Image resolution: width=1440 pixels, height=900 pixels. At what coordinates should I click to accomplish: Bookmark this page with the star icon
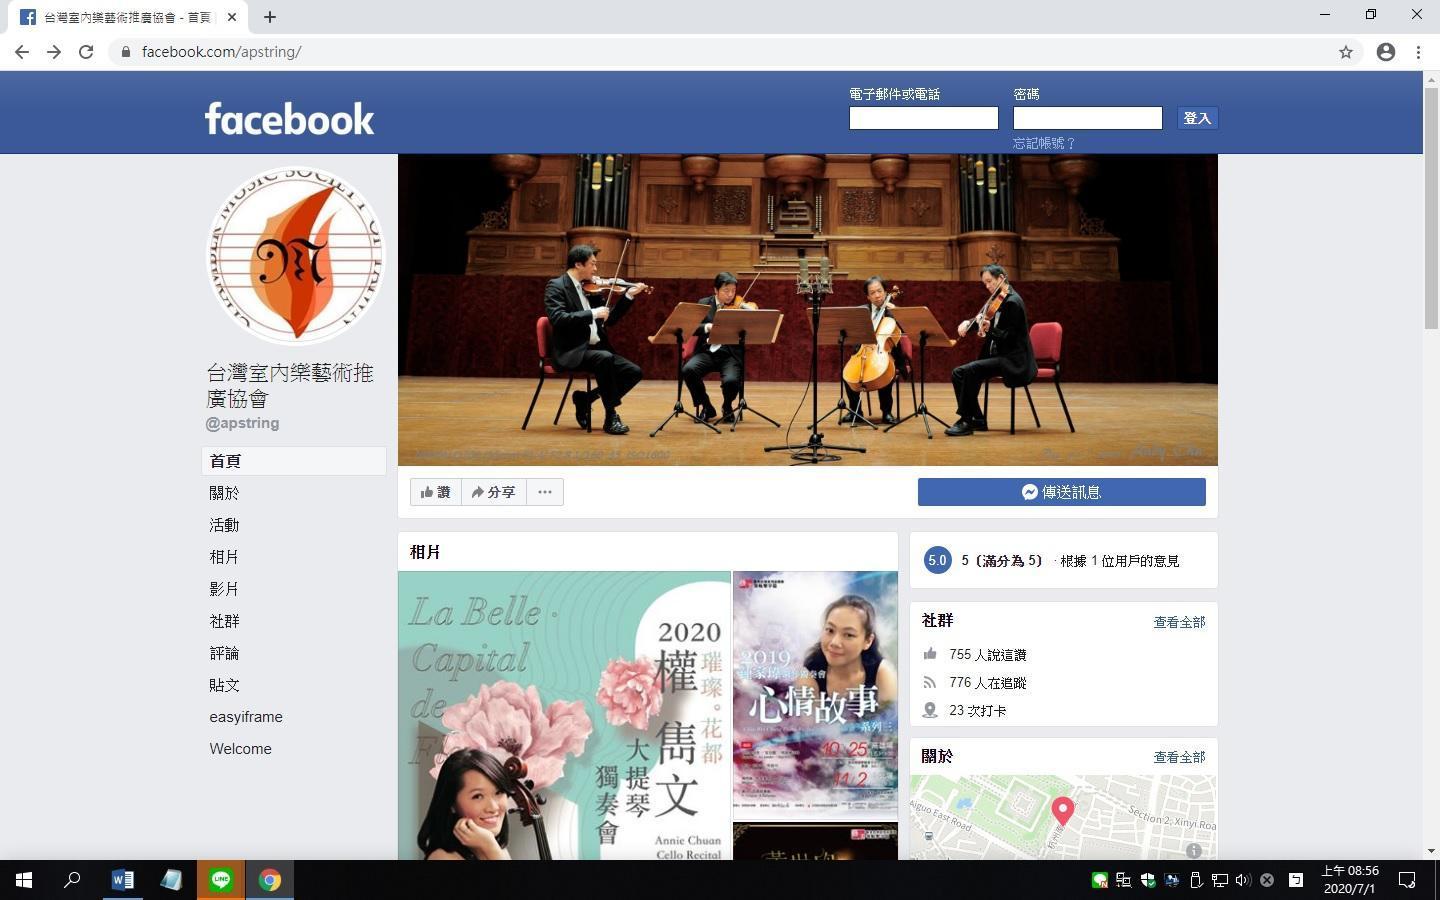1346,52
